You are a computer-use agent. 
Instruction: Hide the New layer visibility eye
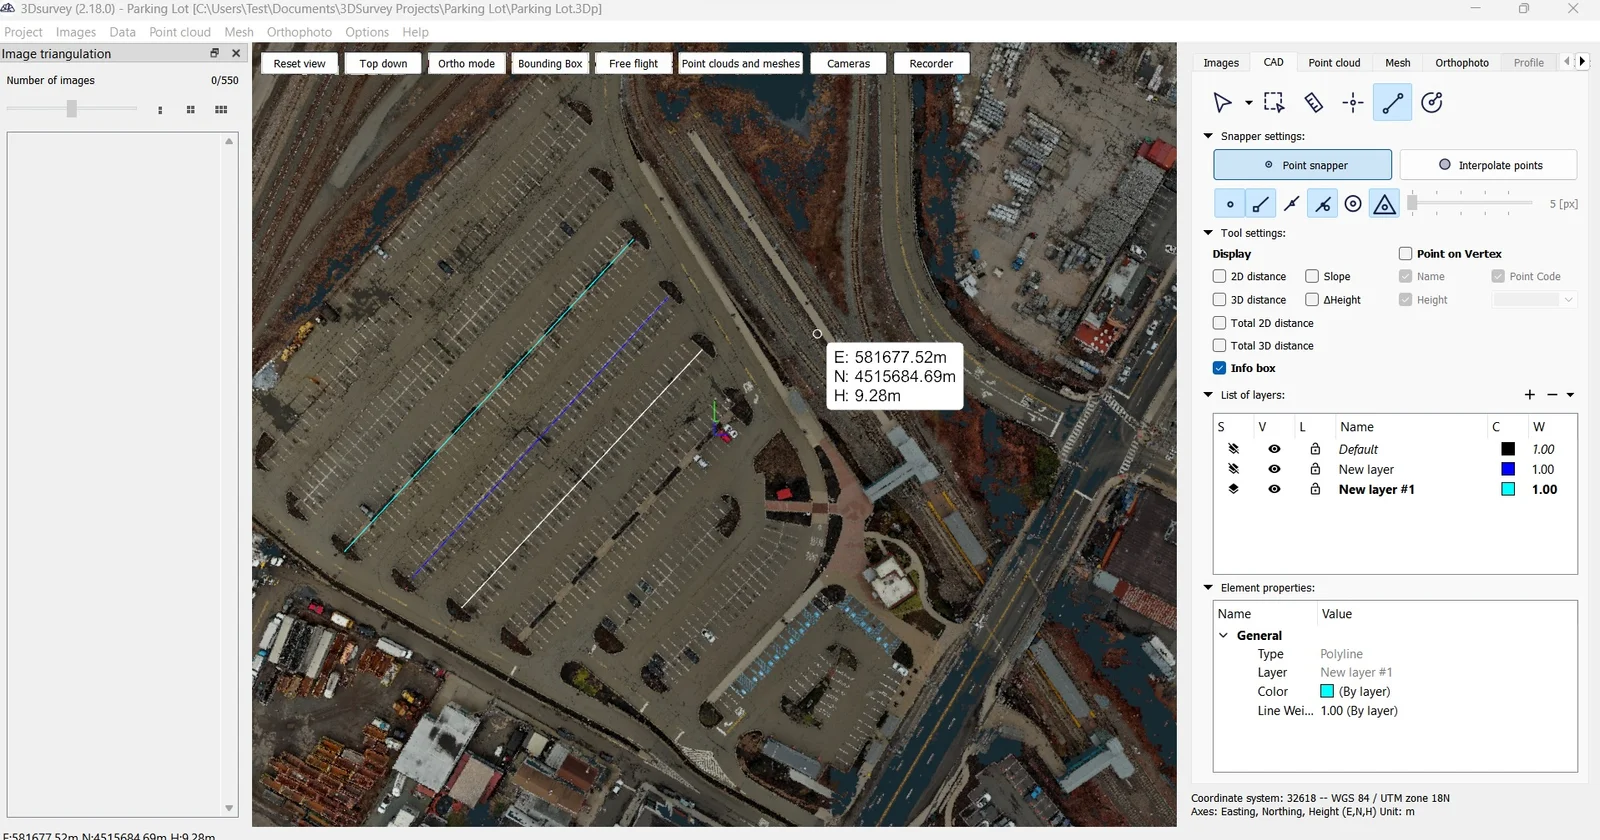pyautogui.click(x=1274, y=470)
